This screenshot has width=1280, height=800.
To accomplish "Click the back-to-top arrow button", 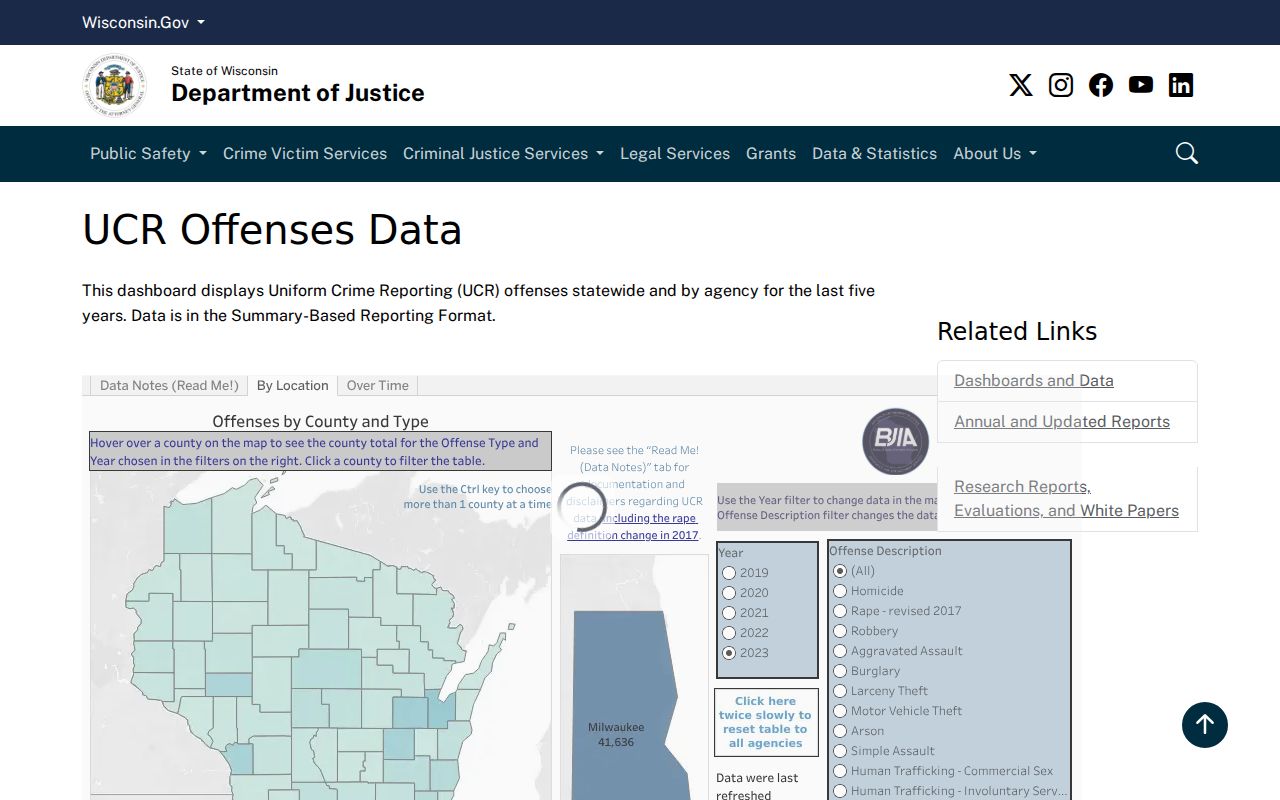I will pyautogui.click(x=1205, y=725).
